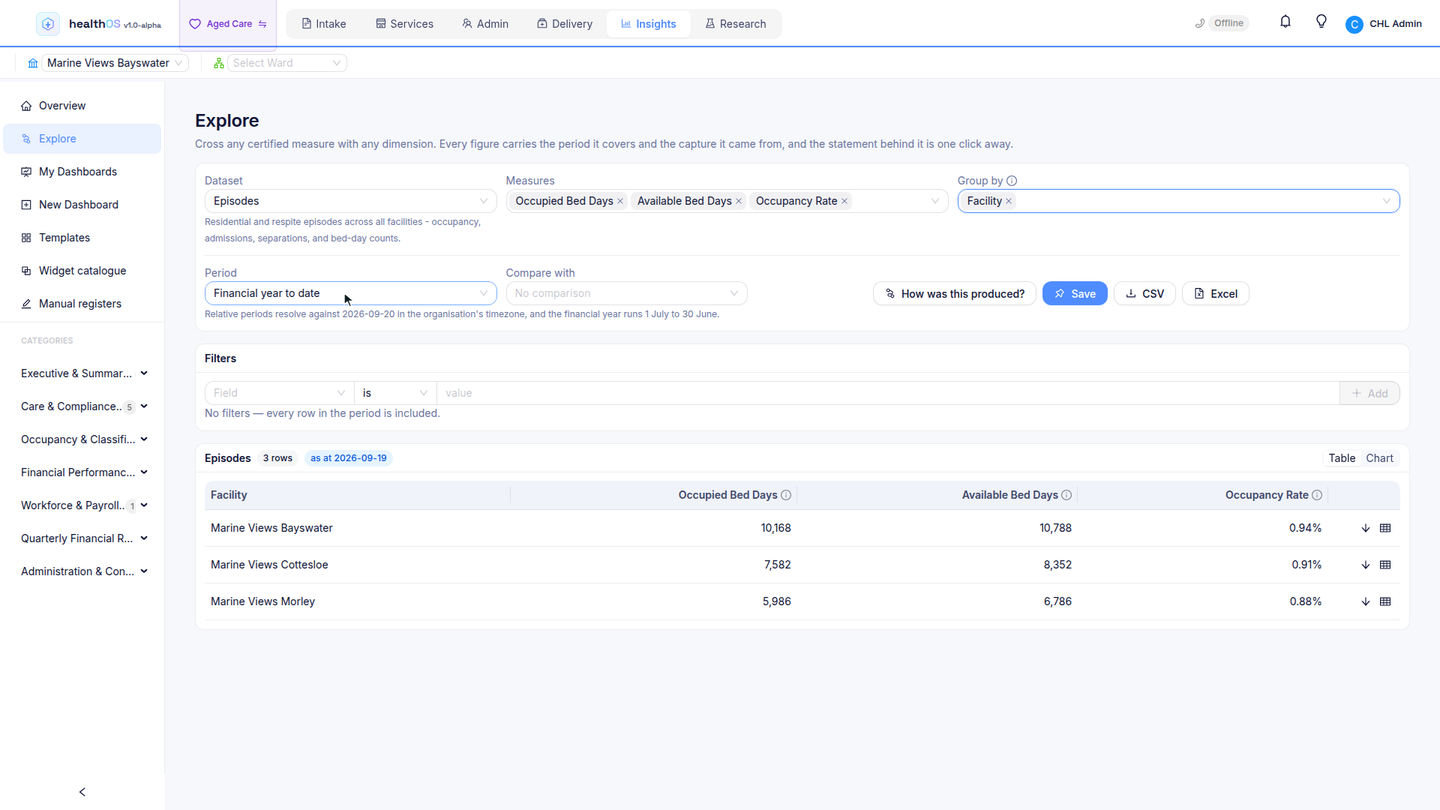Open the Marine Views Bayswater facility dropdown
Viewport: 1440px width, 810px height.
(x=114, y=63)
